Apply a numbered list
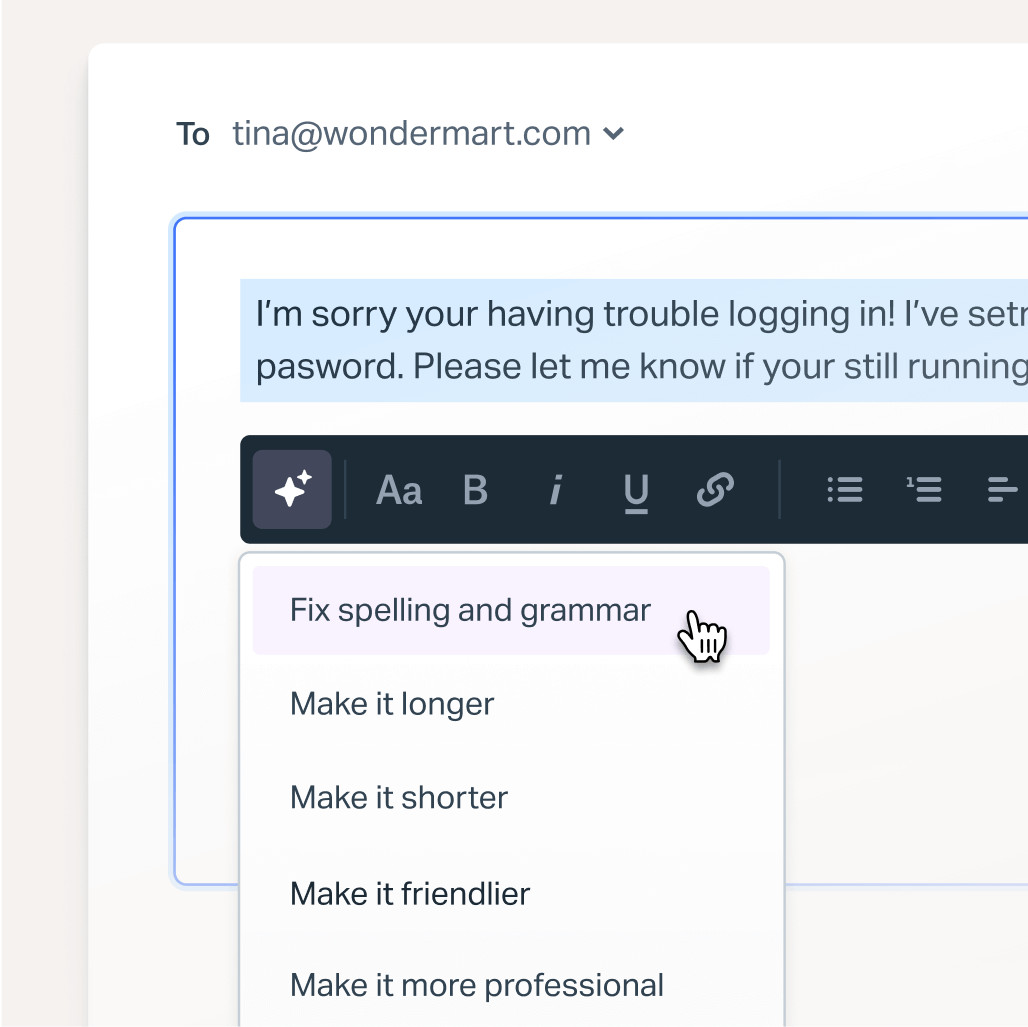Screen dimensions: 1028x1027 924,490
